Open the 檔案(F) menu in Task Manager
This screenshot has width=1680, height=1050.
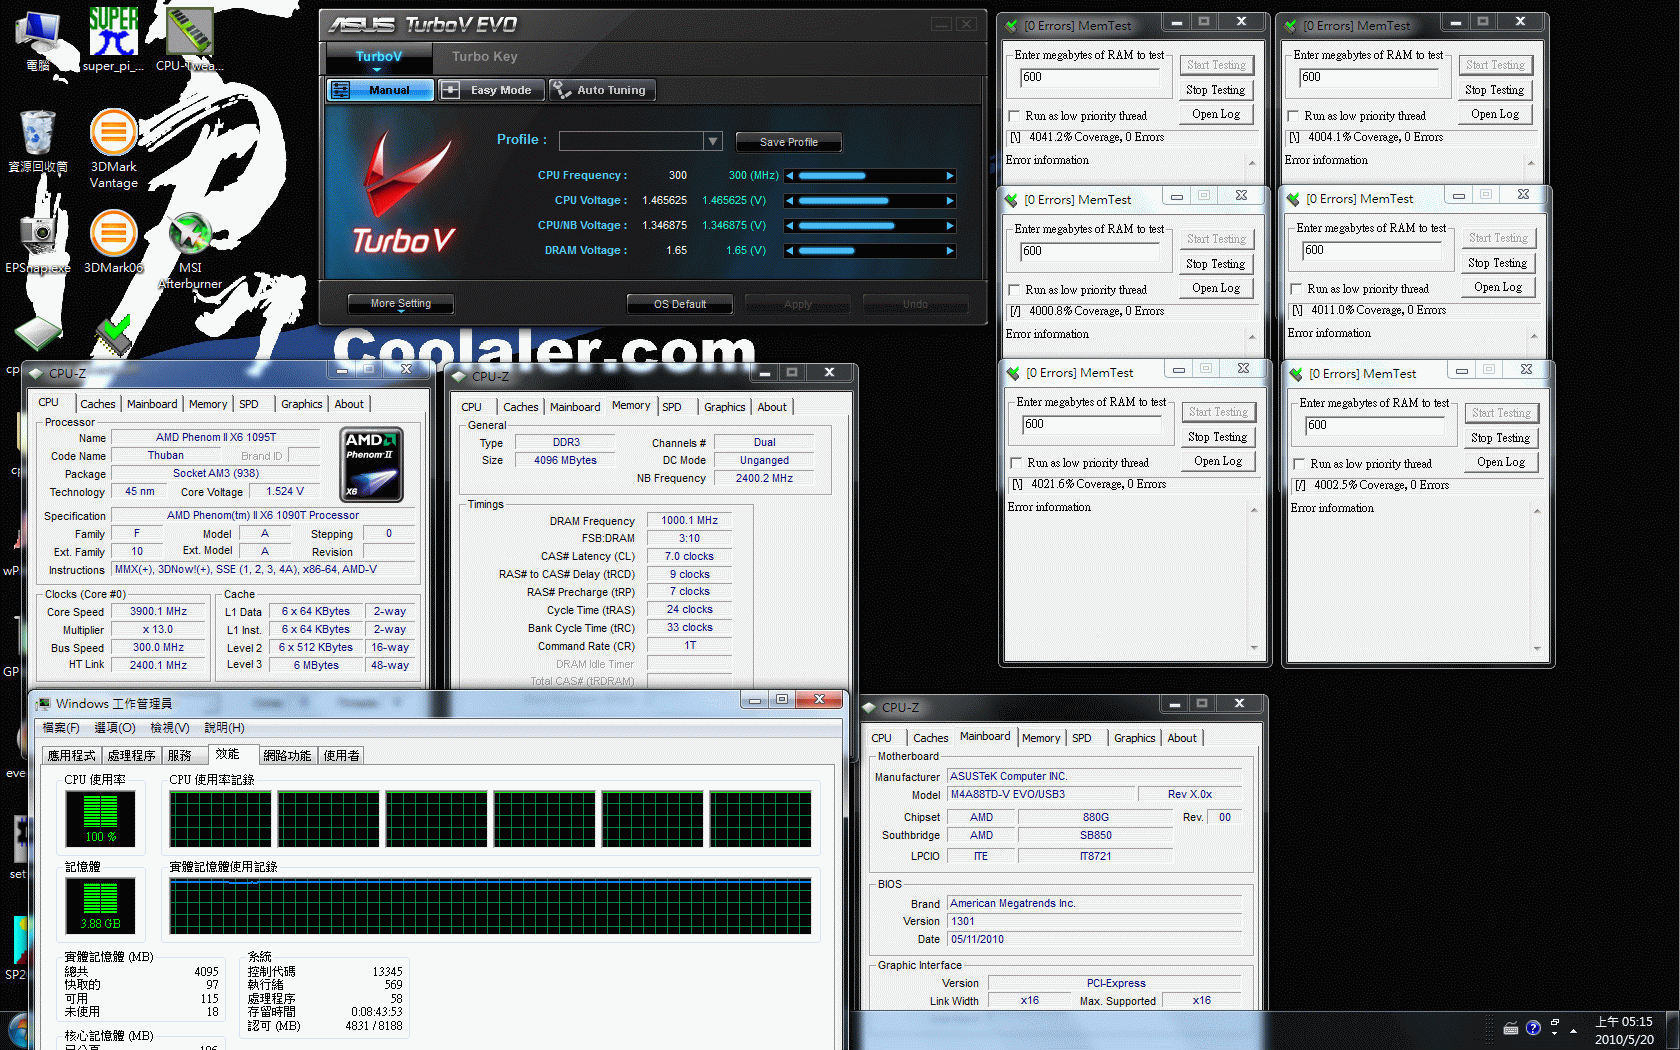click(61, 728)
